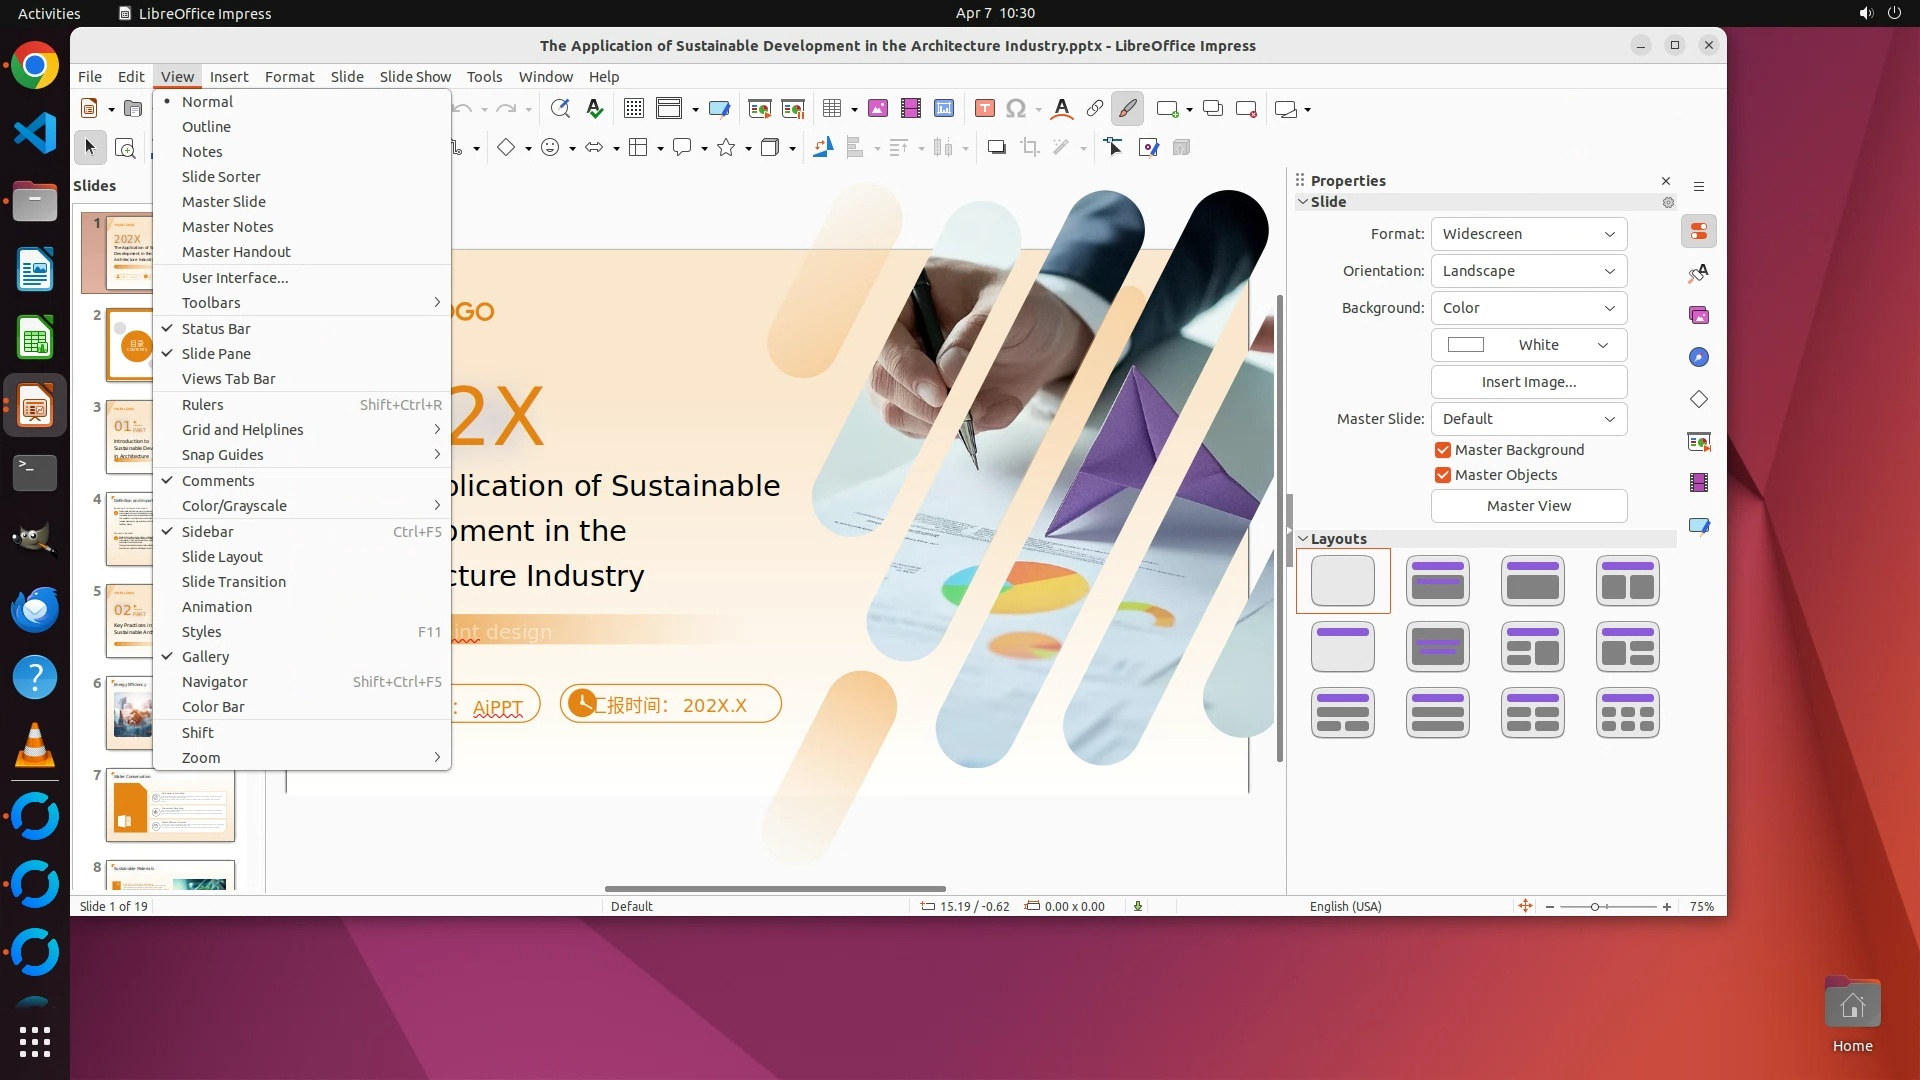Toggle the display grid toolbar icon
The width and height of the screenshot is (1920, 1080).
tap(633, 109)
